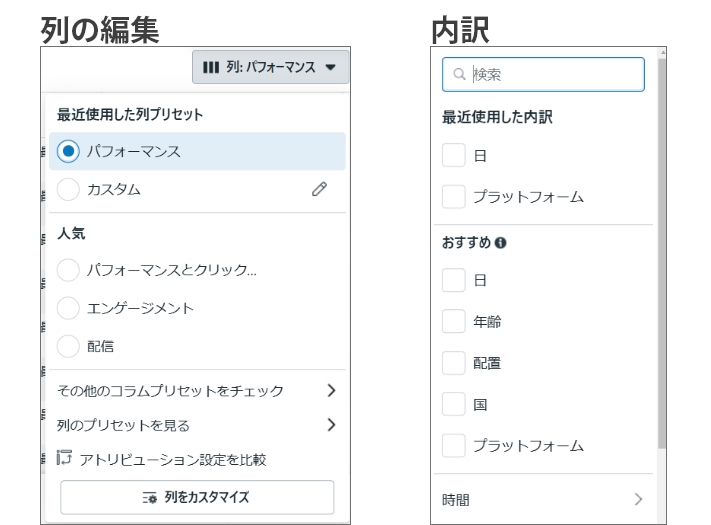Click the magnifier icon in the search box
The width and height of the screenshot is (711, 525).
459,74
